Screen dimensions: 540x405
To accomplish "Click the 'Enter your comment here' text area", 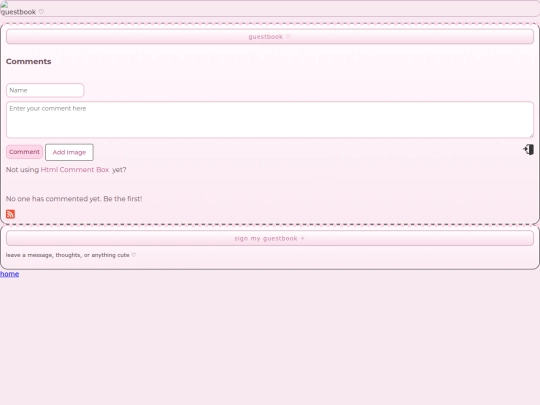I will click(270, 120).
